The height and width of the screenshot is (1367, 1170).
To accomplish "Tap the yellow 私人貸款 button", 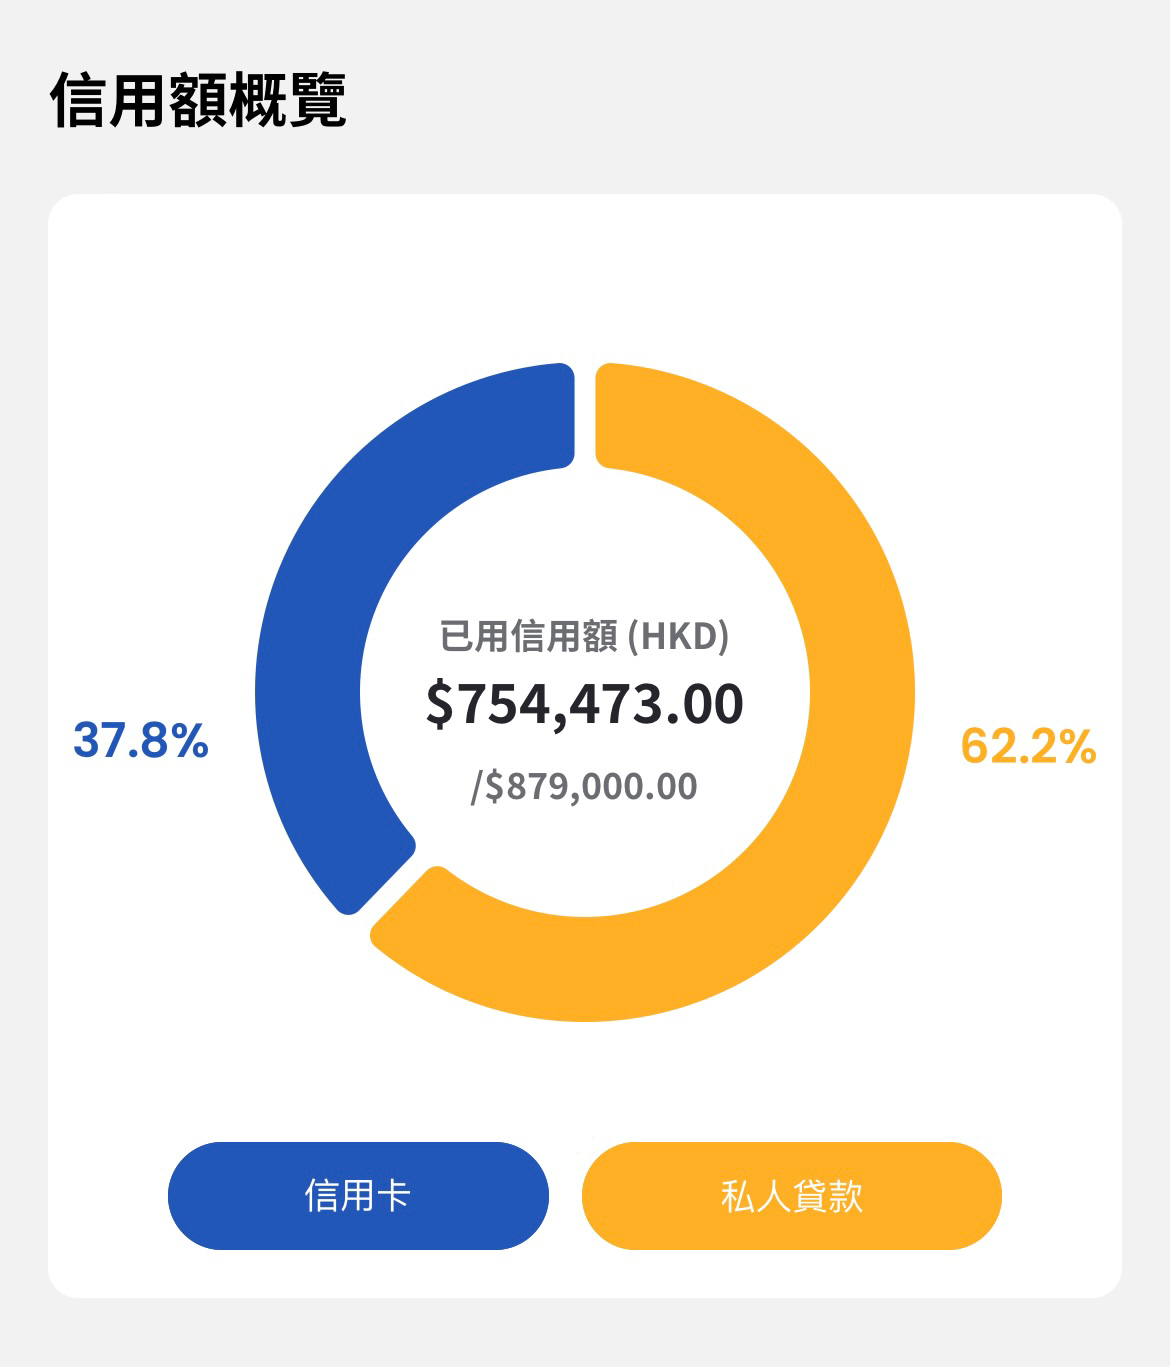I will pos(791,1195).
